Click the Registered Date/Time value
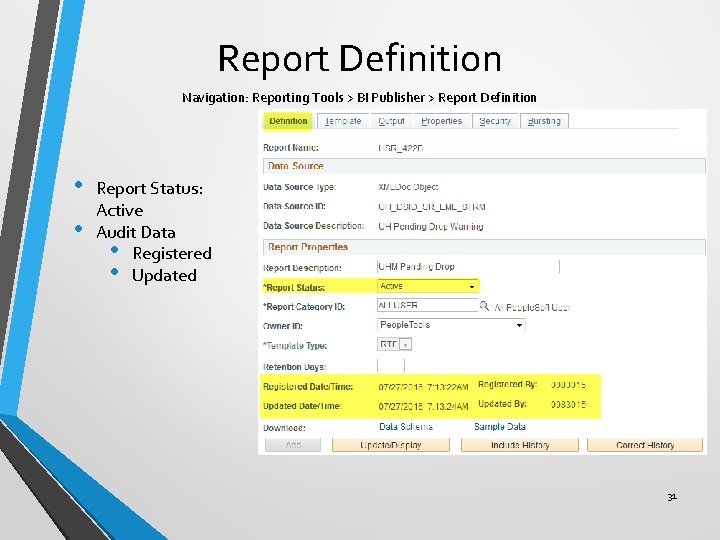 pyautogui.click(x=423, y=387)
